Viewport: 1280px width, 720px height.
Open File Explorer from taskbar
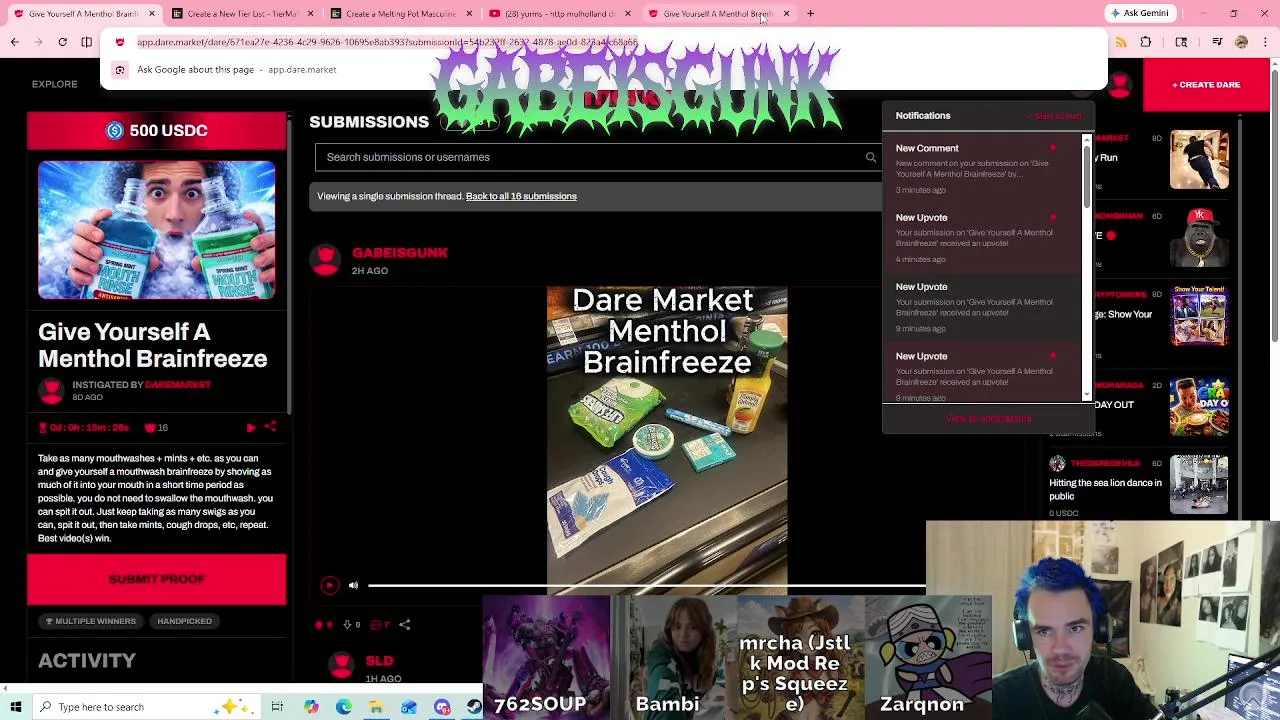pyautogui.click(x=376, y=707)
